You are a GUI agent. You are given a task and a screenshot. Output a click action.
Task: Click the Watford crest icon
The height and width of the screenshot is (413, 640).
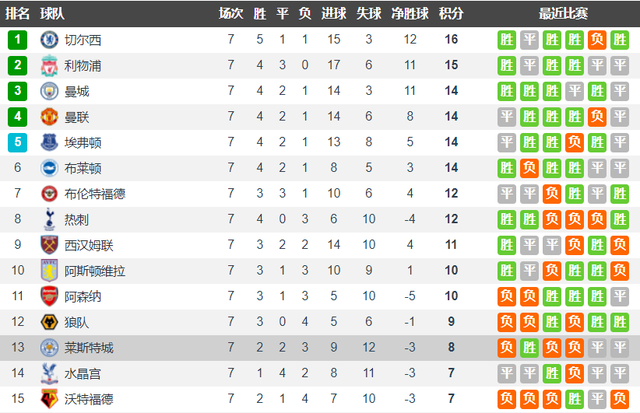coord(49,399)
